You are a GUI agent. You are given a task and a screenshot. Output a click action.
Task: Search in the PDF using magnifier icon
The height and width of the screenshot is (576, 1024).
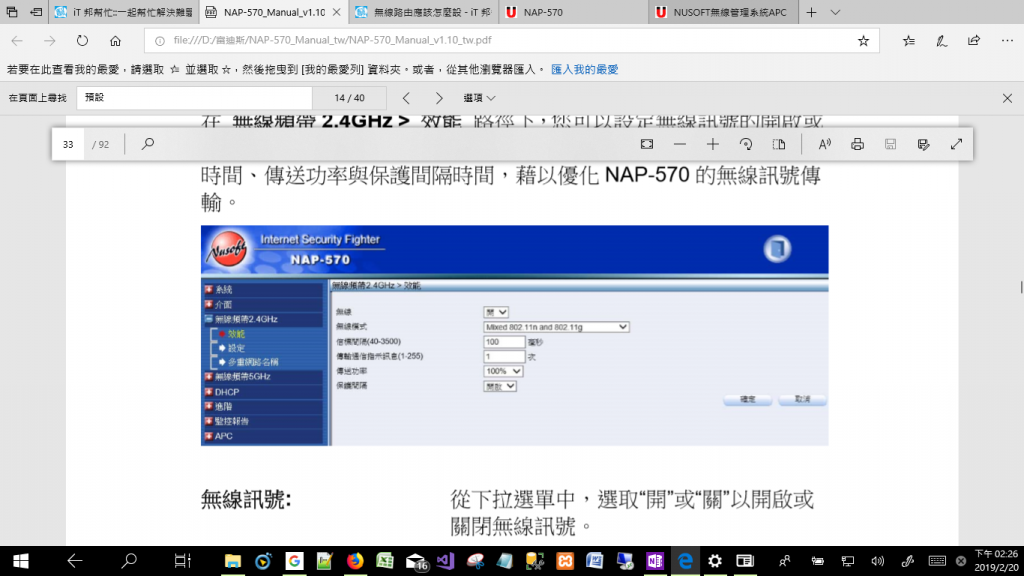pos(148,144)
